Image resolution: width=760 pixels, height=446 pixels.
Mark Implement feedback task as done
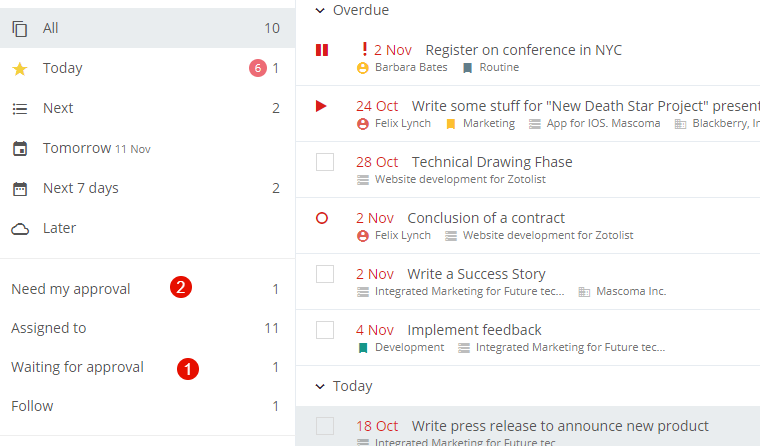point(325,330)
